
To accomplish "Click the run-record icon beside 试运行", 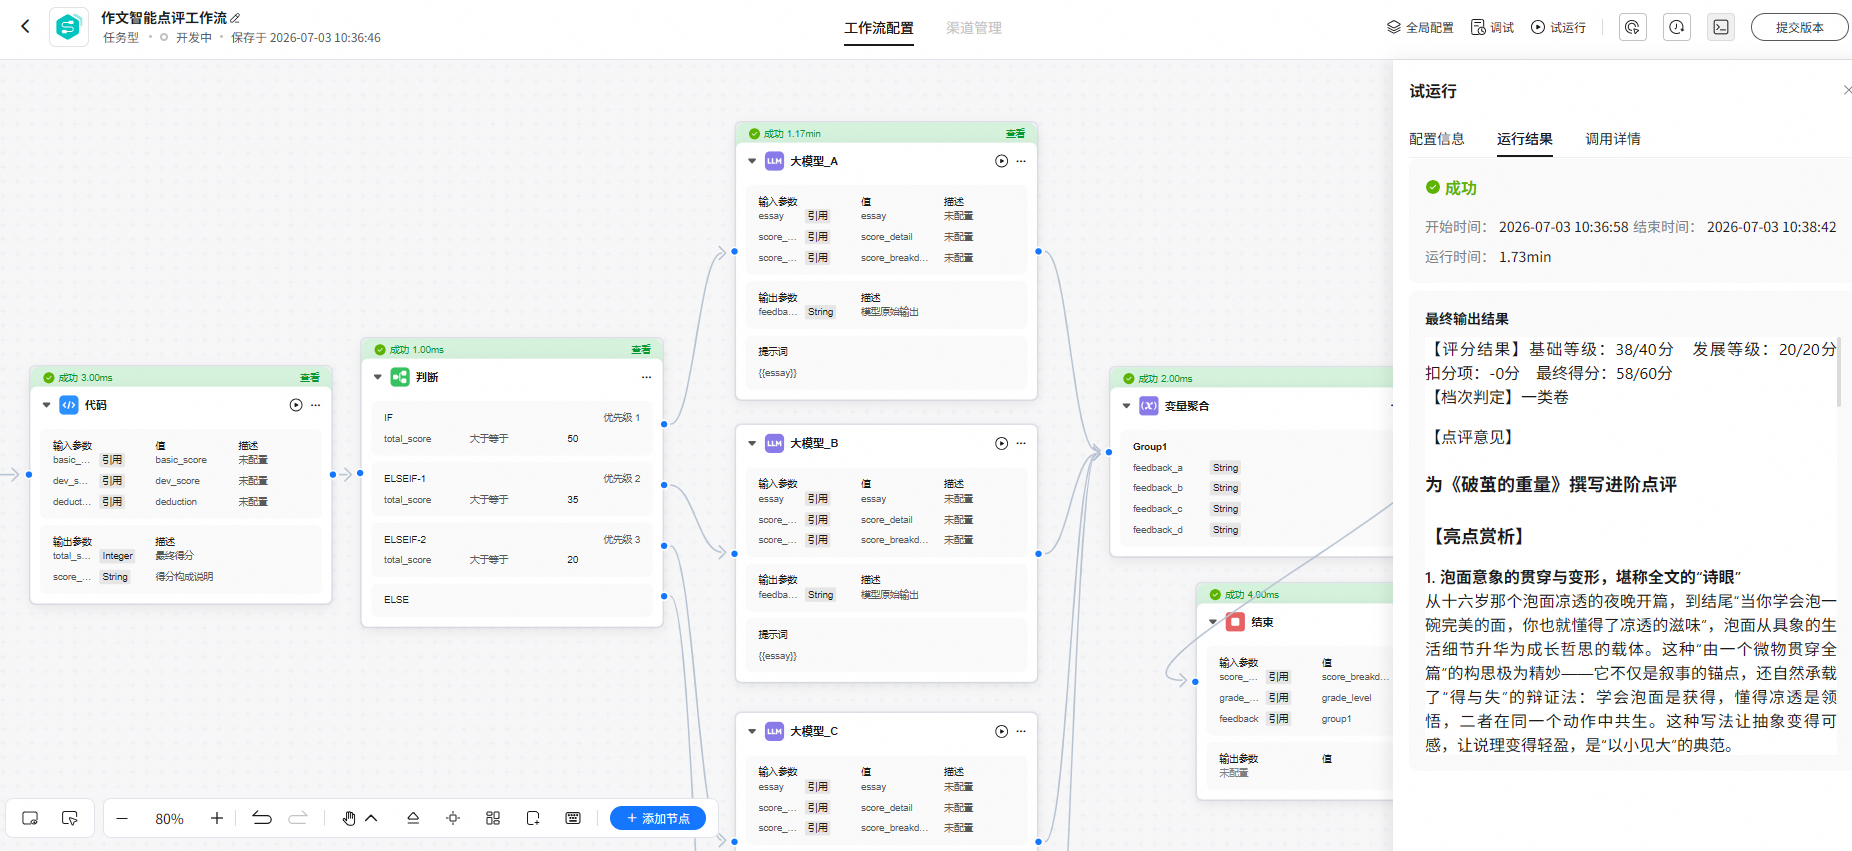I will pyautogui.click(x=1633, y=27).
